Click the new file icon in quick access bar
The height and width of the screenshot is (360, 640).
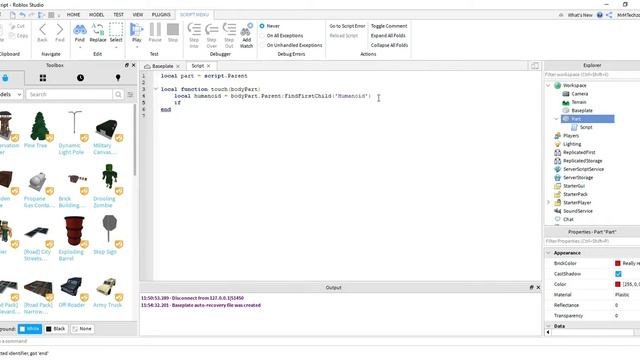13,15
